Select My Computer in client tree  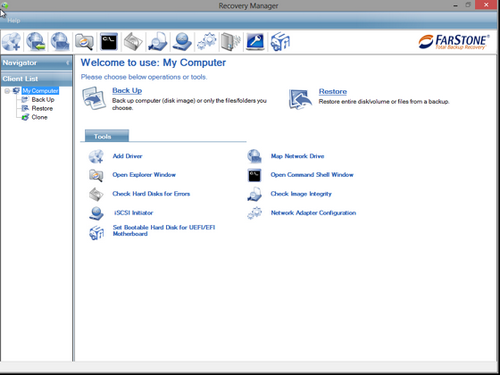pos(40,91)
